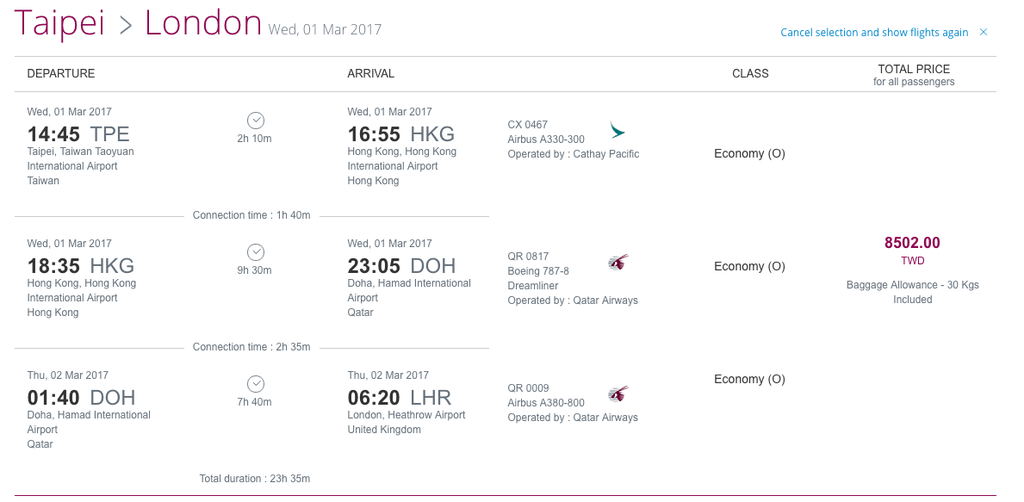This screenshot has width=1024, height=502.
Task: Click the Cathay Pacific airline logo
Action: (616, 131)
